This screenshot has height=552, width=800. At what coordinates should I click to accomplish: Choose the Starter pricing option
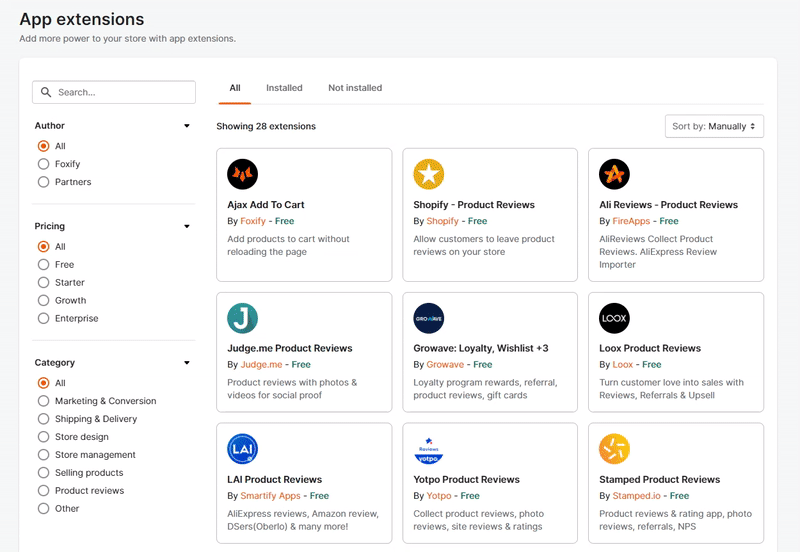tap(43, 282)
